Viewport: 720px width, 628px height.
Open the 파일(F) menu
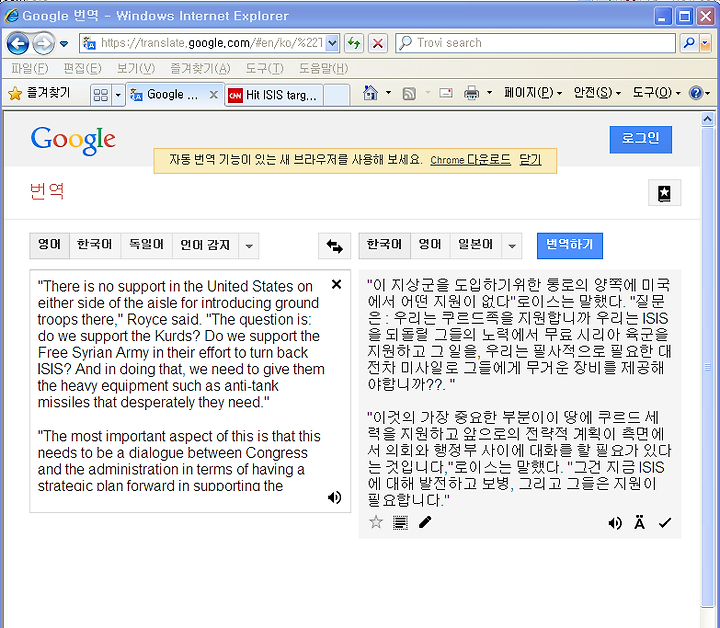(x=29, y=68)
